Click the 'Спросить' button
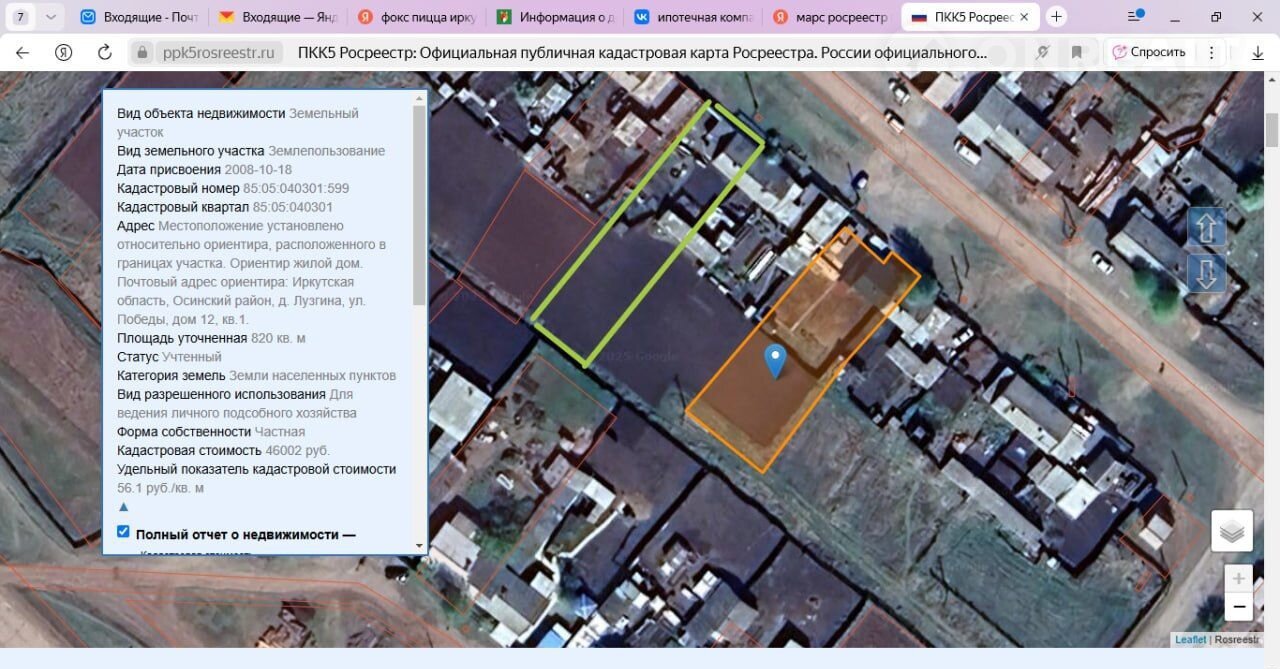The width and height of the screenshot is (1280, 669). coord(1149,53)
